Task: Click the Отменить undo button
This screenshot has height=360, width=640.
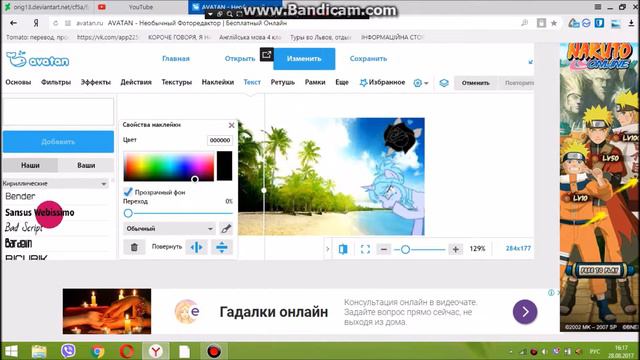Action: [x=476, y=83]
